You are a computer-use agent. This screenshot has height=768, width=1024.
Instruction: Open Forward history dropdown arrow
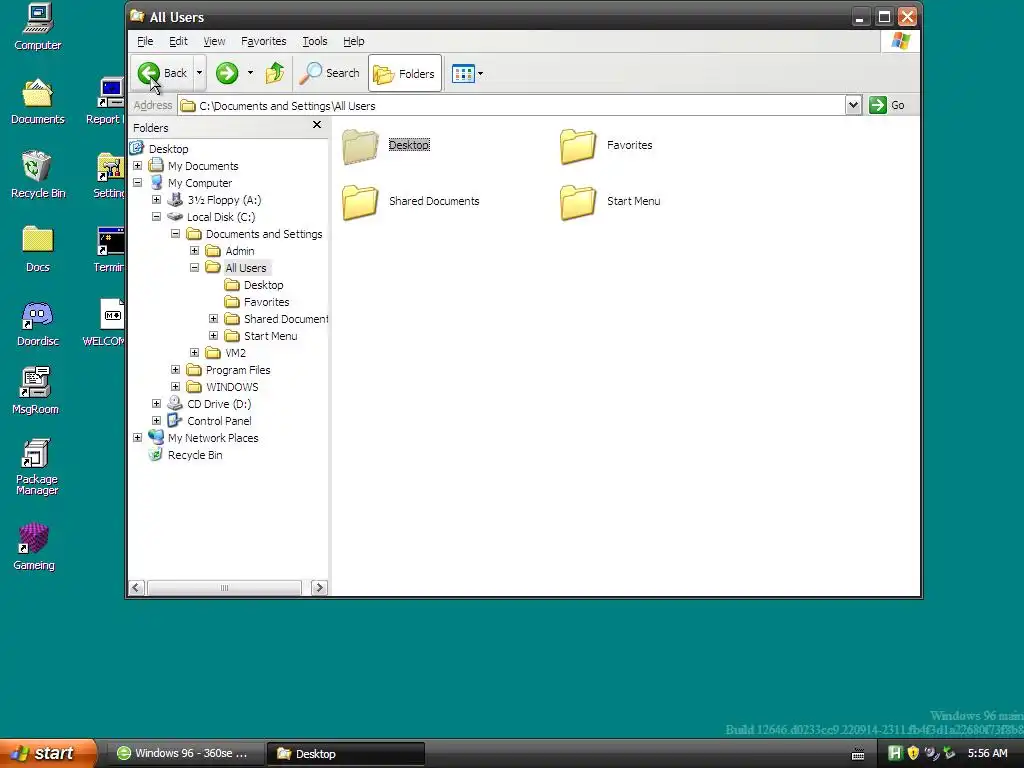[x=250, y=73]
